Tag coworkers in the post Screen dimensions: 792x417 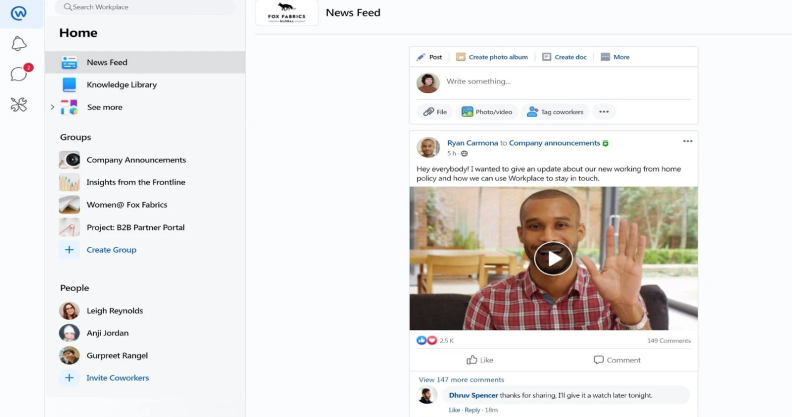pyautogui.click(x=555, y=112)
